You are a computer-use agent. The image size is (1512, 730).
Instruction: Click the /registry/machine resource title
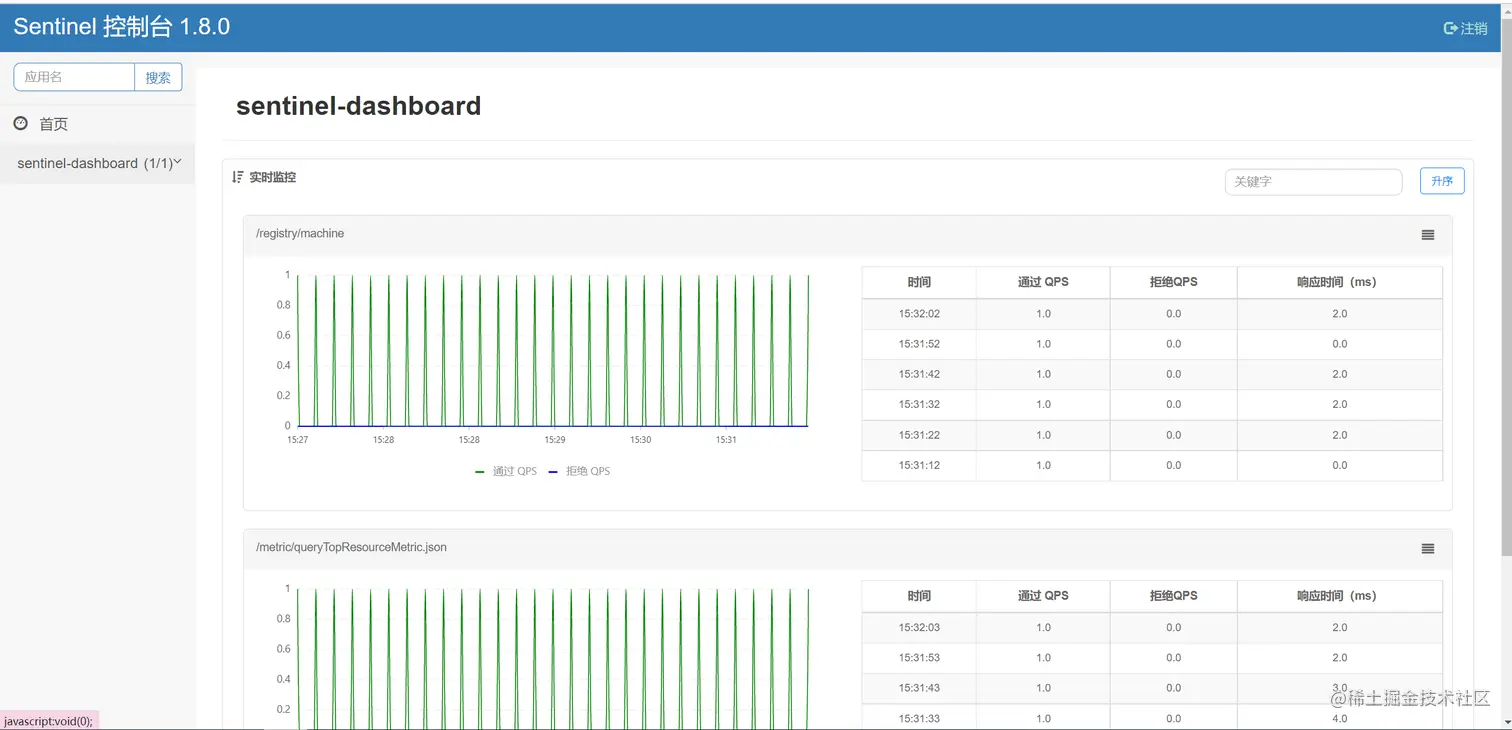(x=300, y=233)
